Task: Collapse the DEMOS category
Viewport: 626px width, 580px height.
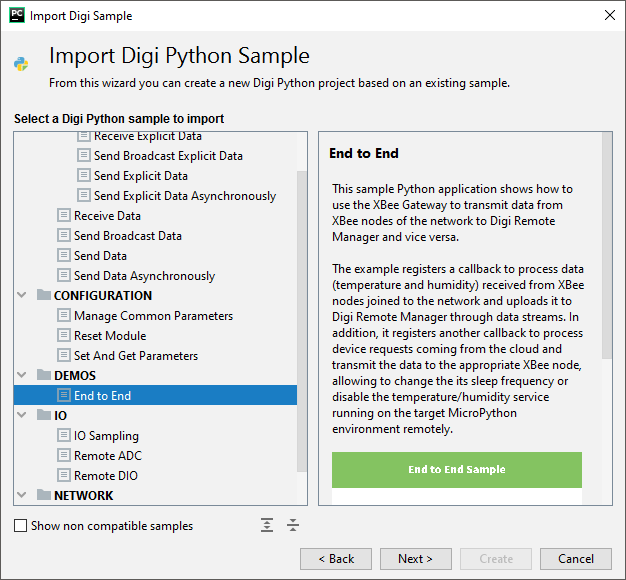Action: [x=23, y=376]
